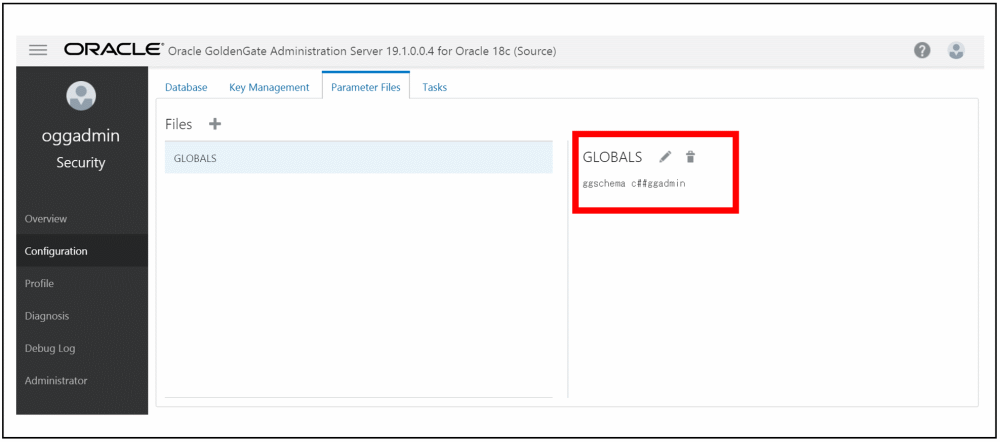Go to Overview in sidebar
The height and width of the screenshot is (442, 1000).
[x=46, y=218]
